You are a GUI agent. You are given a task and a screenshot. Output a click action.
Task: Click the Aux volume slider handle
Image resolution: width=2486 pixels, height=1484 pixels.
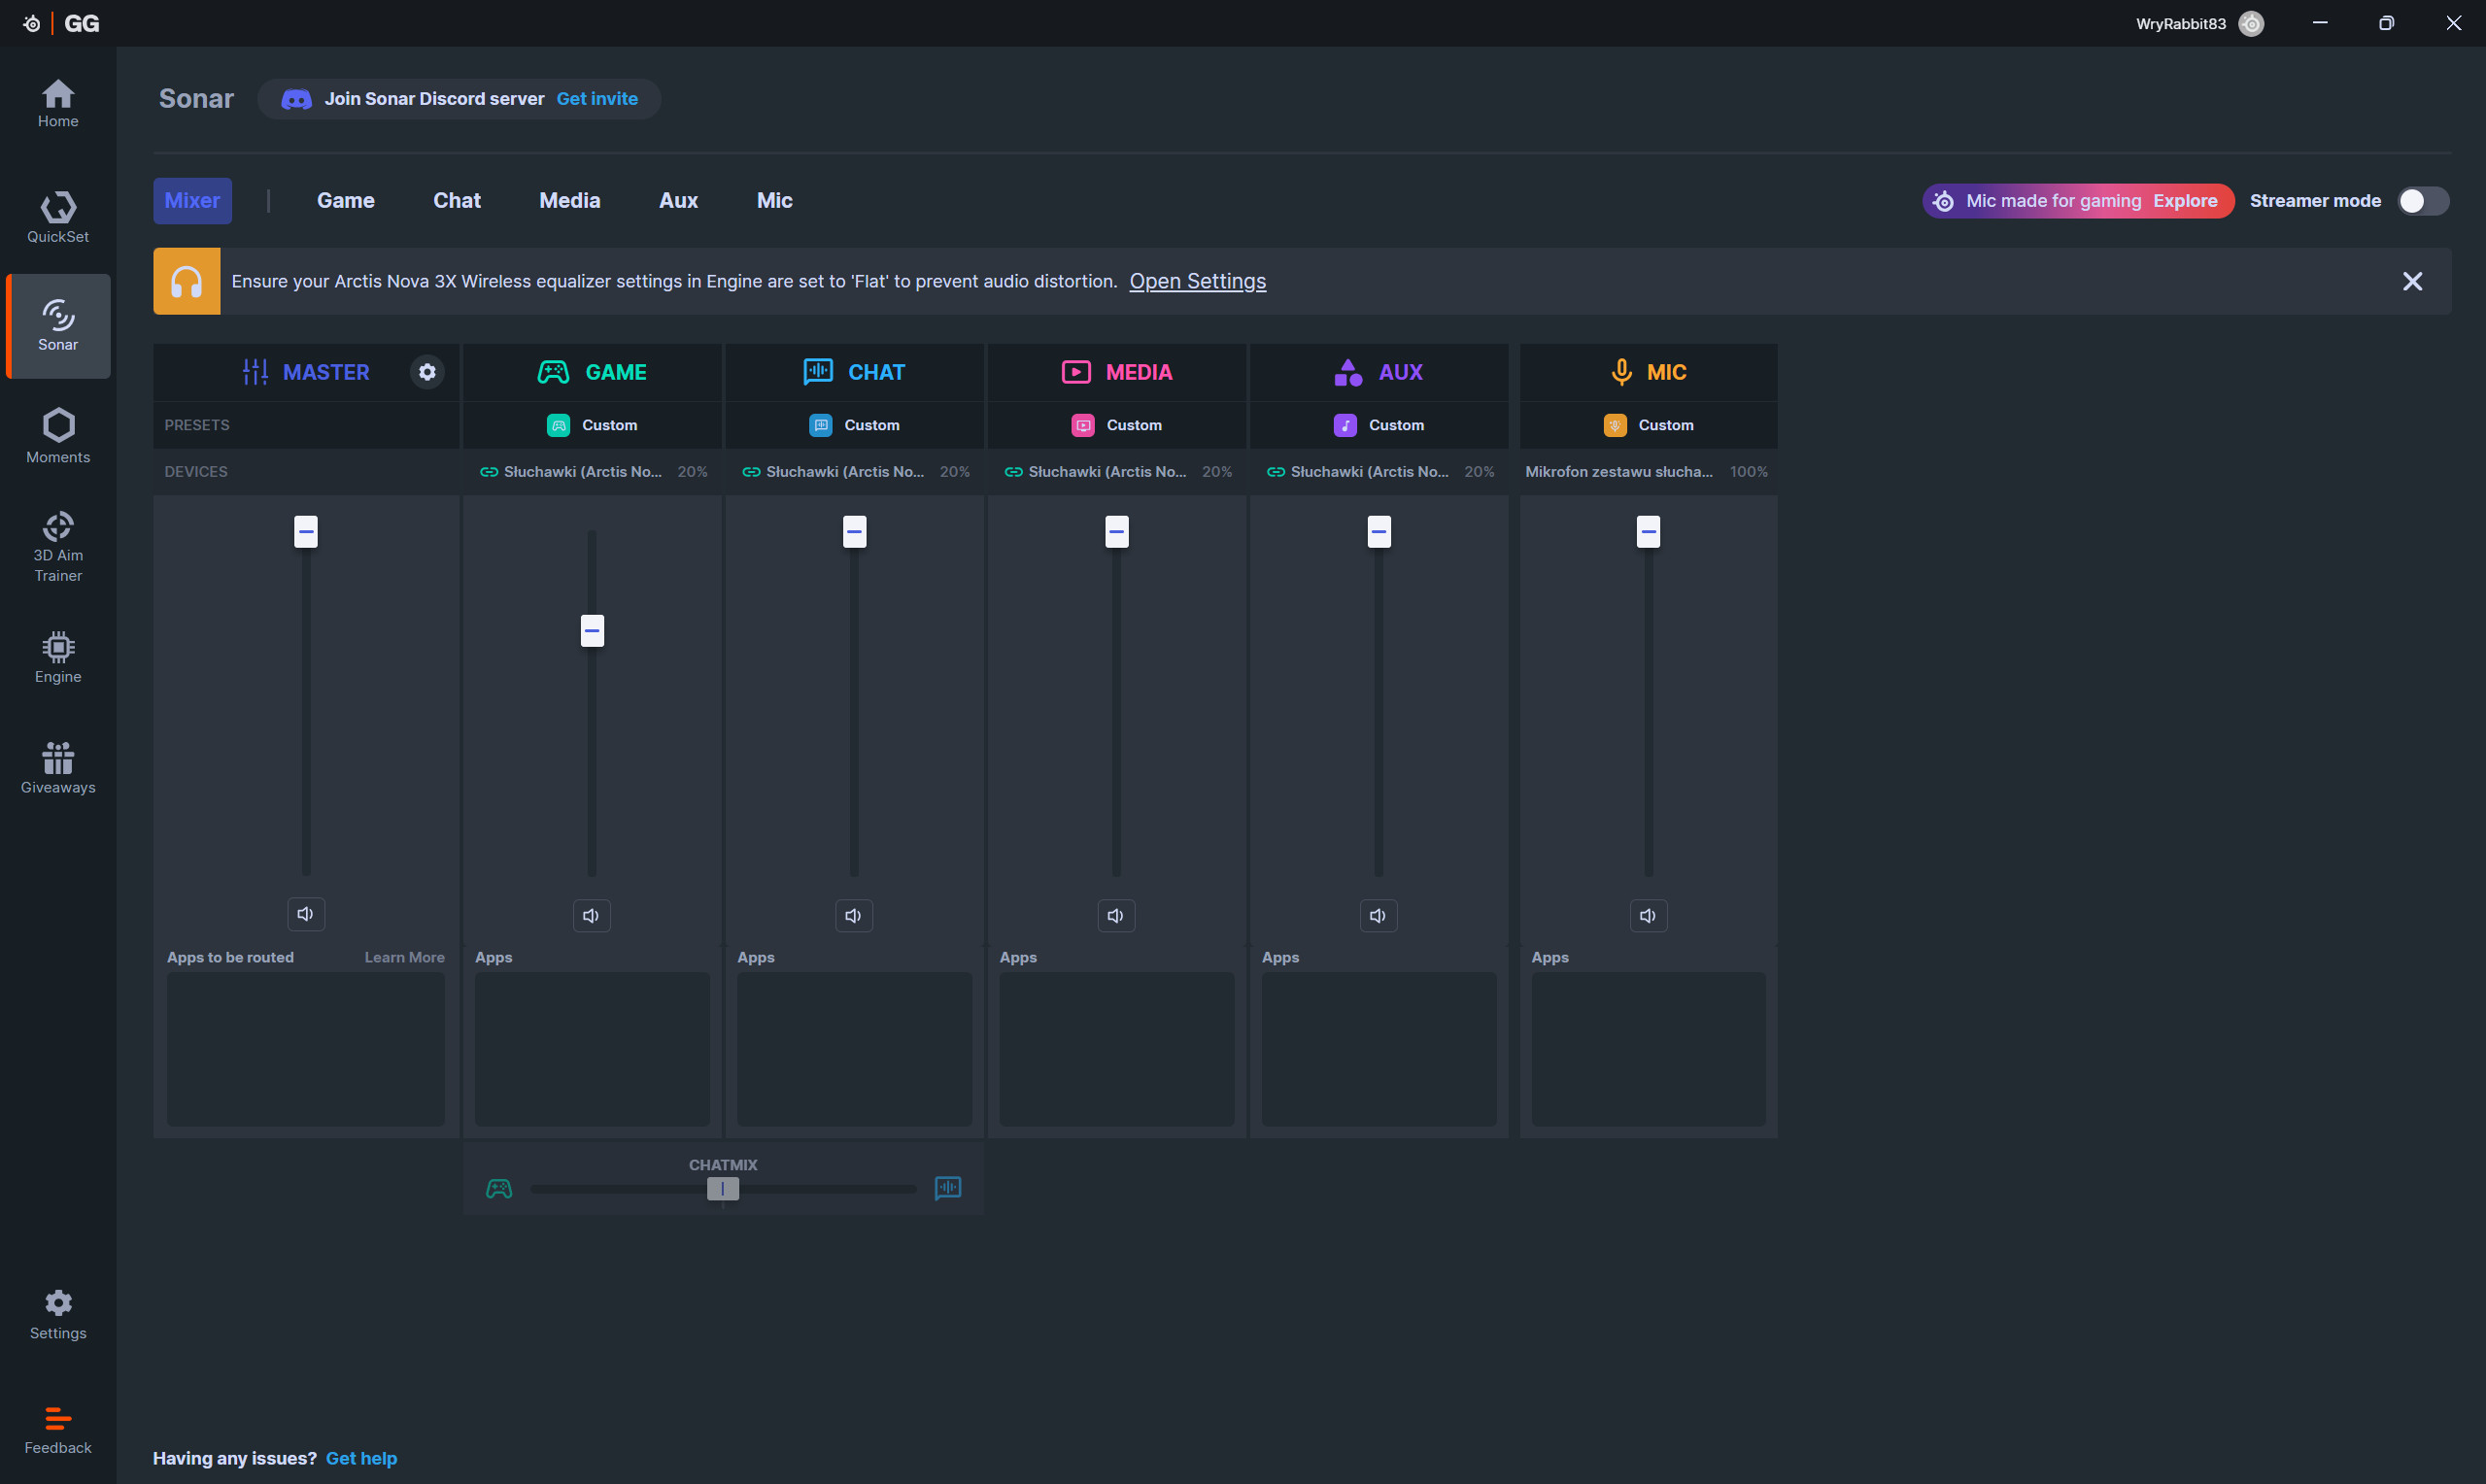tap(1379, 532)
